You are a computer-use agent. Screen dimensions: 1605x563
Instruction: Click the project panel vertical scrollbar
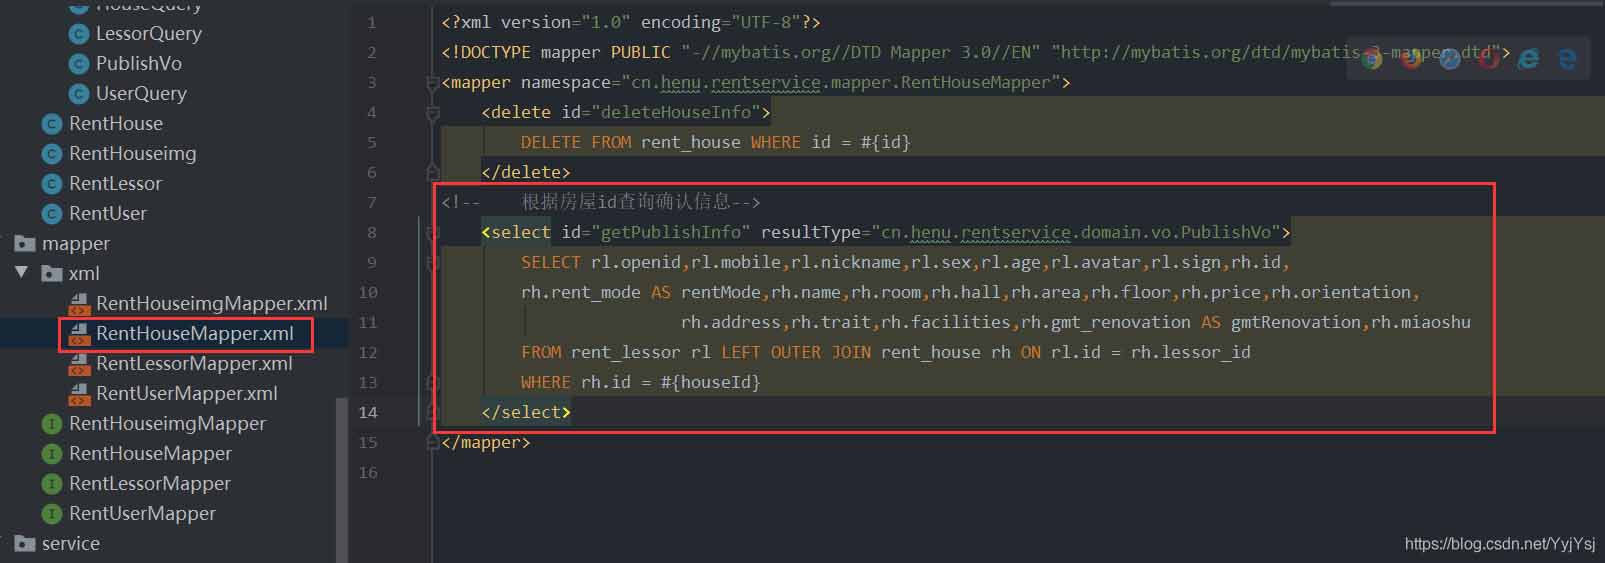[342, 480]
